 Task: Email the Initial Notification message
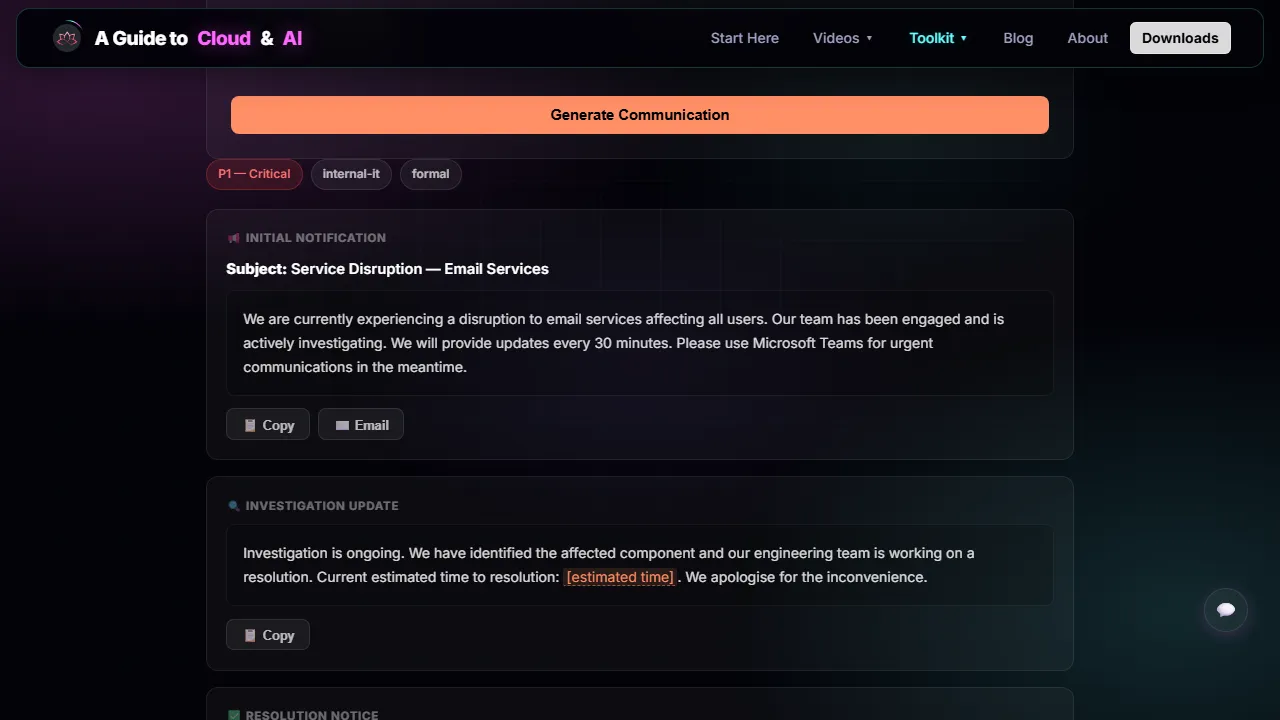click(x=361, y=425)
